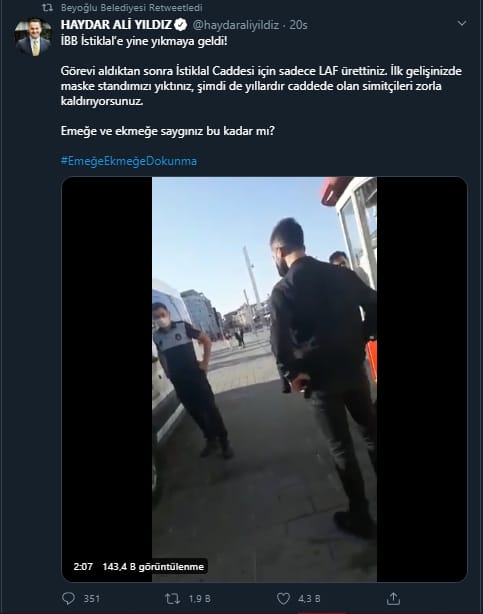483x614 pixels.
Task: Like the tweet with heart icon
Action: click(283, 598)
